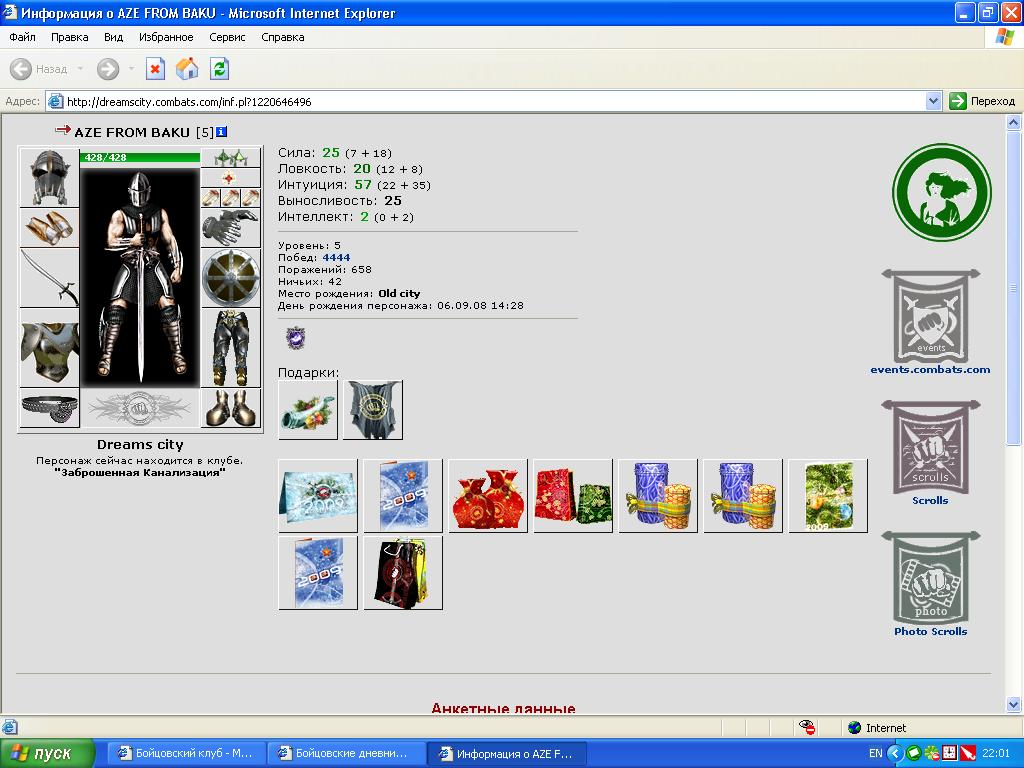Click the leg armor greaves slot
The height and width of the screenshot is (768, 1024).
(231, 347)
